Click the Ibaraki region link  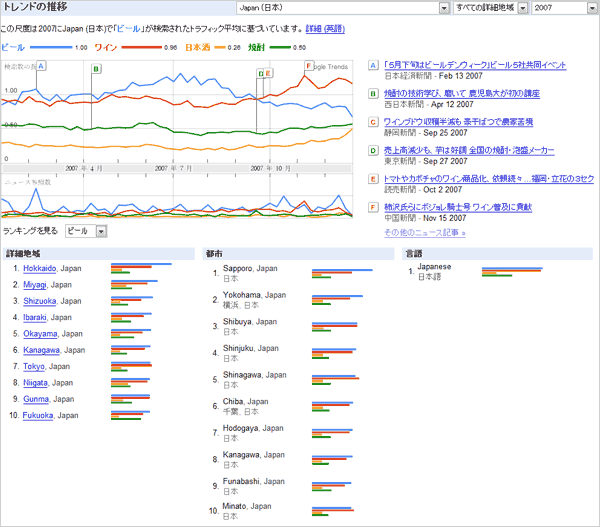(x=35, y=317)
